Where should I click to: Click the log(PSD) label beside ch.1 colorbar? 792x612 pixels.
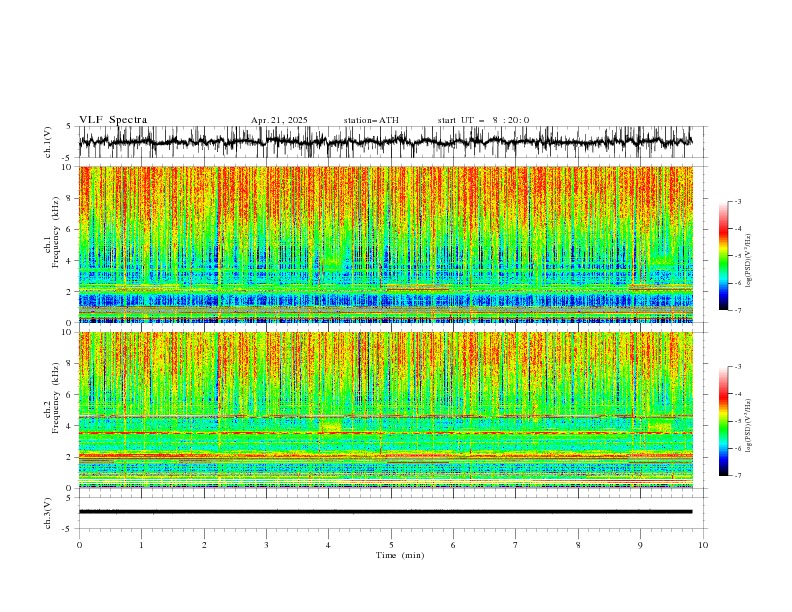pyautogui.click(x=748, y=261)
